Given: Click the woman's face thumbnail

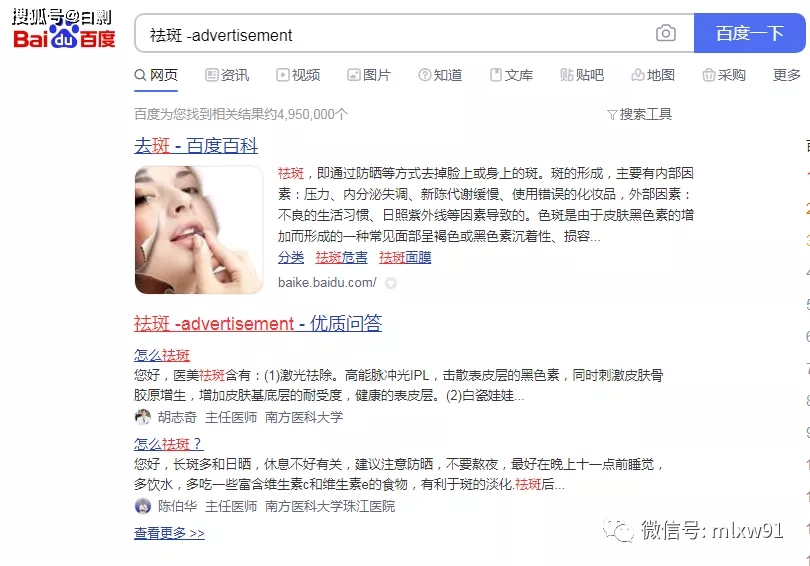Looking at the screenshot, I should tap(199, 230).
